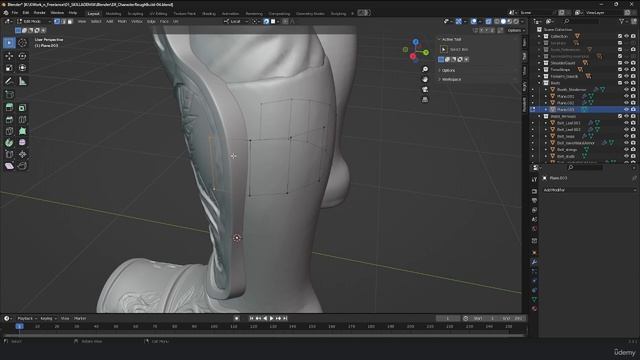Screen dimensions: 640x360
Task: Toggle ShoulderGuard collection eye icon
Action: coord(626,63)
